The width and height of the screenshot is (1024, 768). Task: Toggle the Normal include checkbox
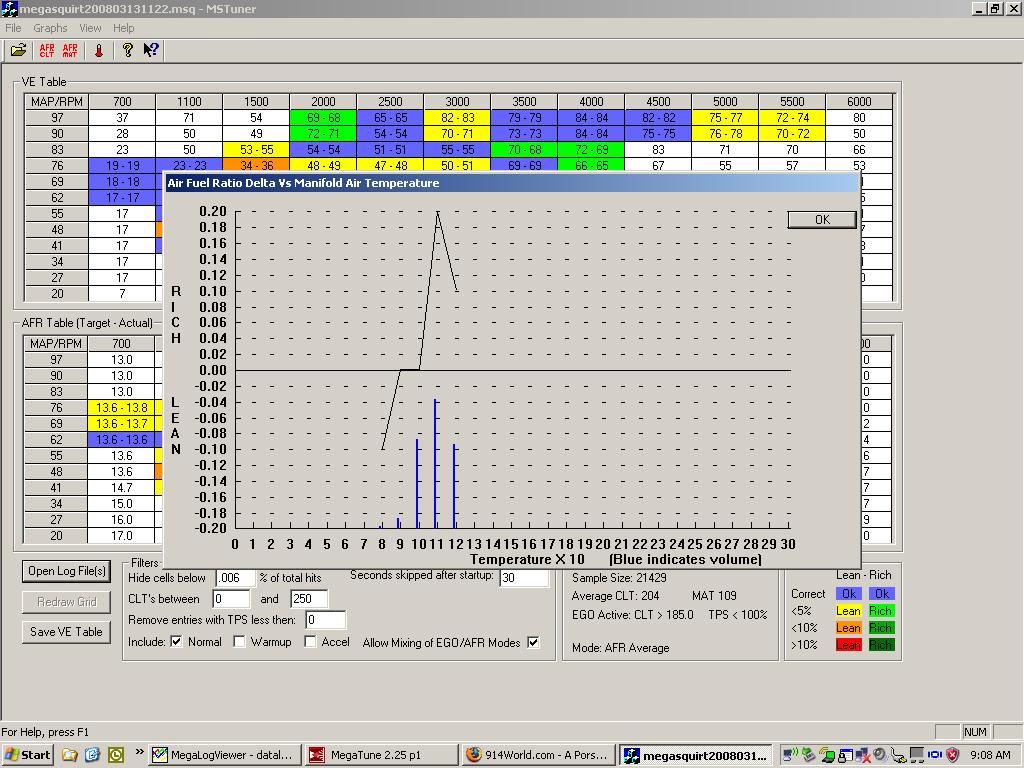(x=176, y=642)
